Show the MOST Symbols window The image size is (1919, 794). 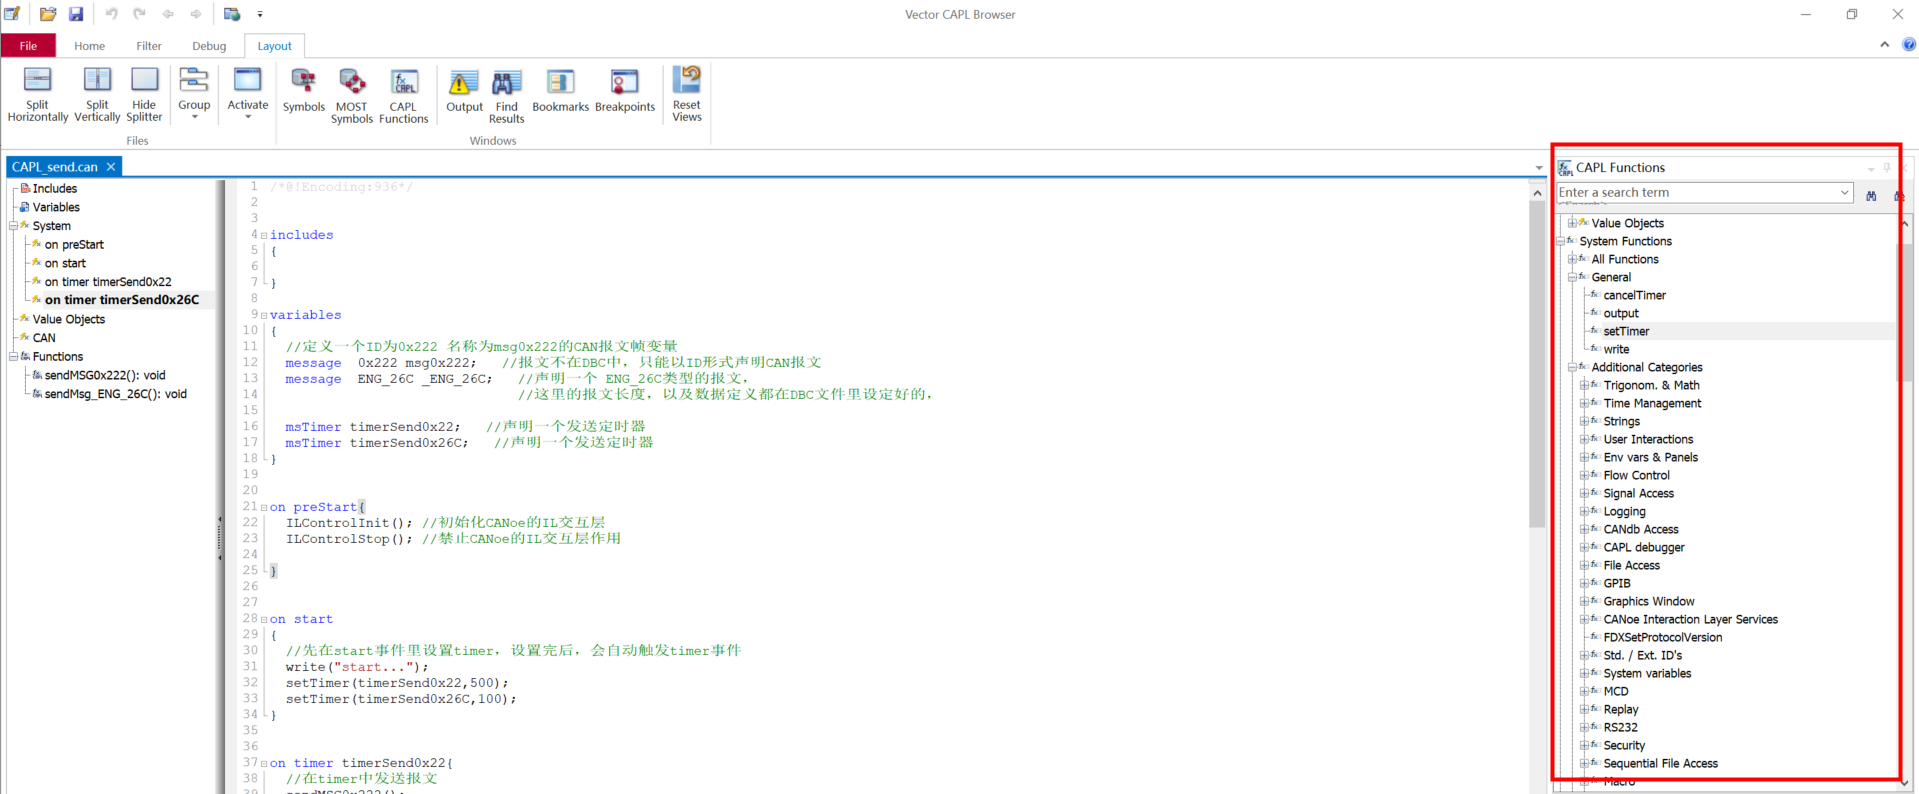point(352,94)
